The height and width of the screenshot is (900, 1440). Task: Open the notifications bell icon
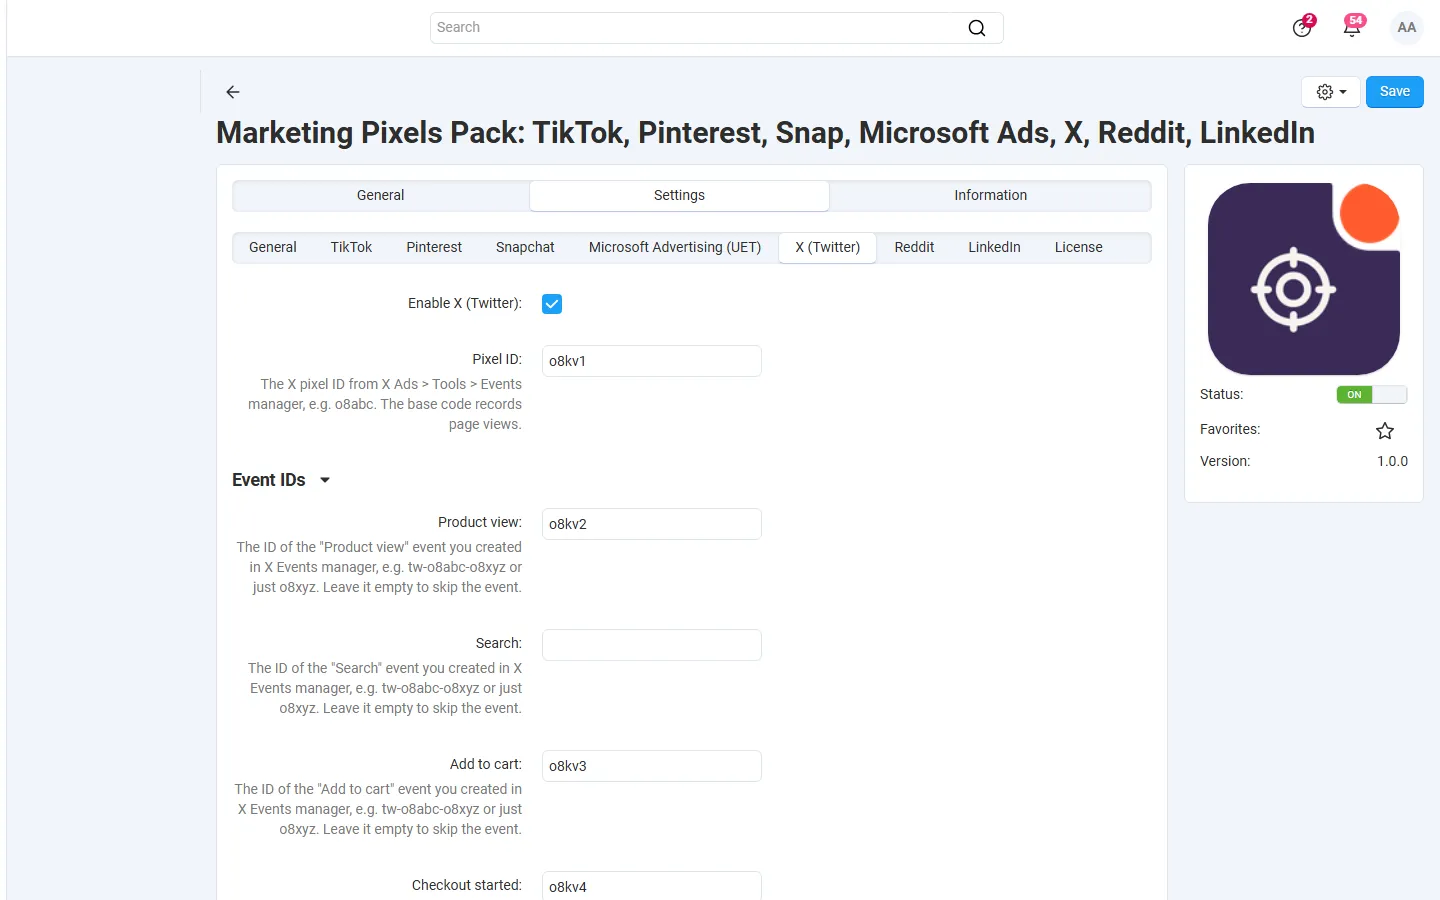1352,27
